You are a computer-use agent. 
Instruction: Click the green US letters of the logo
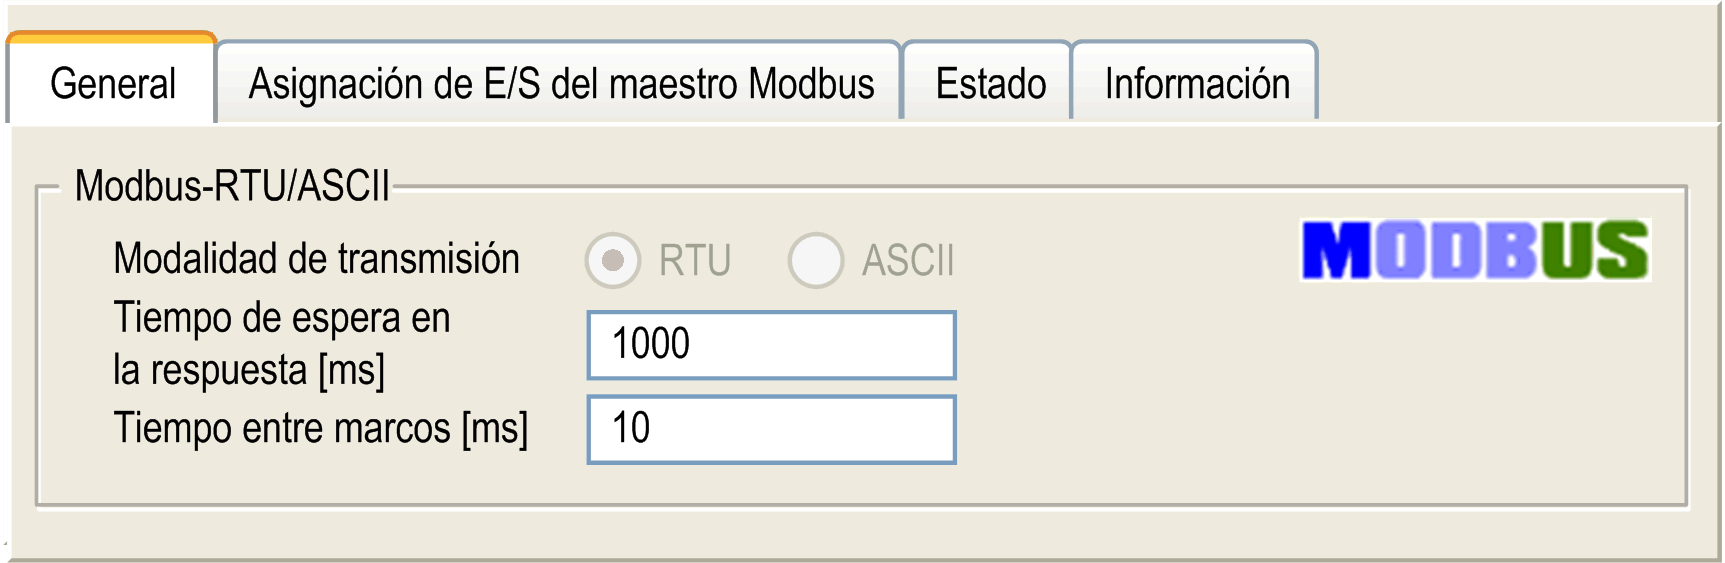click(1594, 250)
